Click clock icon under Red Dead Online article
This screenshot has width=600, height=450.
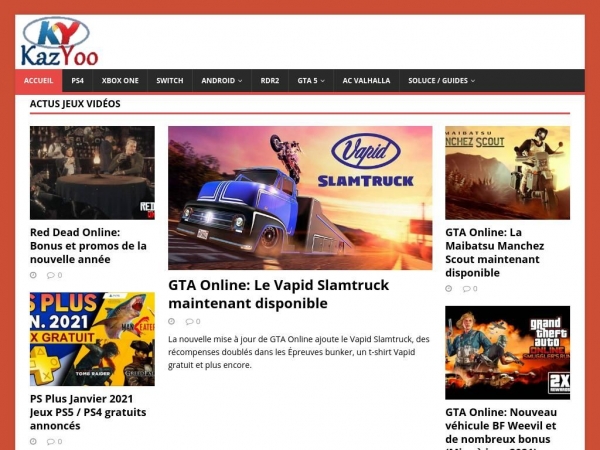[x=33, y=275]
